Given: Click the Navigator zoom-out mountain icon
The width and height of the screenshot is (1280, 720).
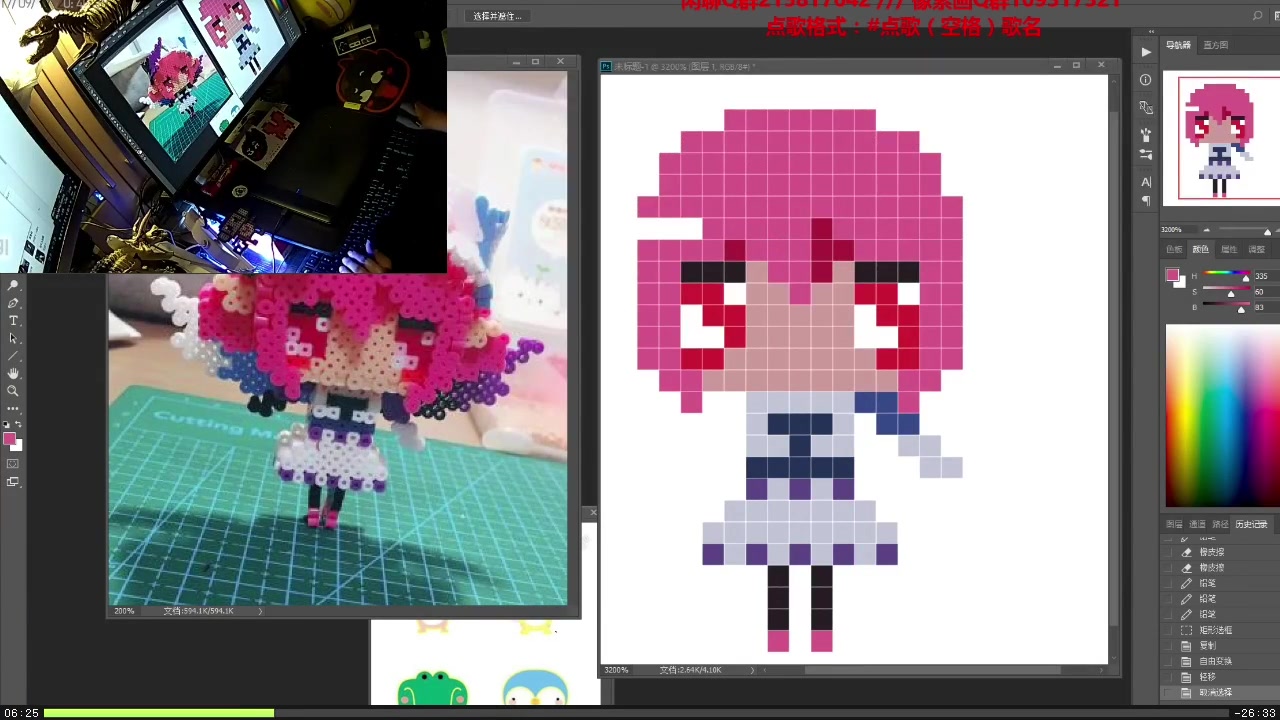Looking at the screenshot, I should pos(1206,230).
